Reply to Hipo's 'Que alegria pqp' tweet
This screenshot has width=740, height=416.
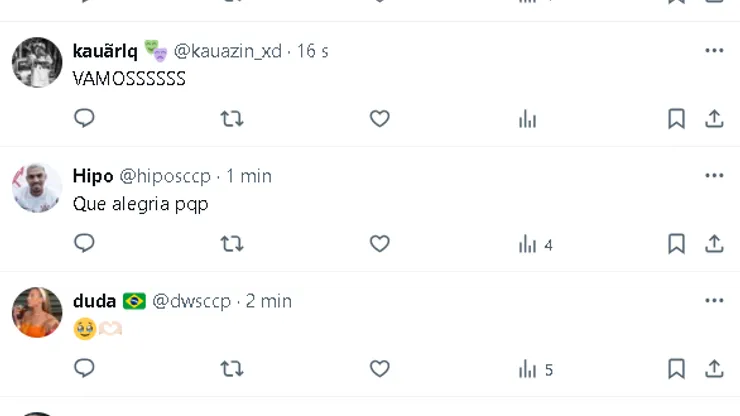point(84,243)
